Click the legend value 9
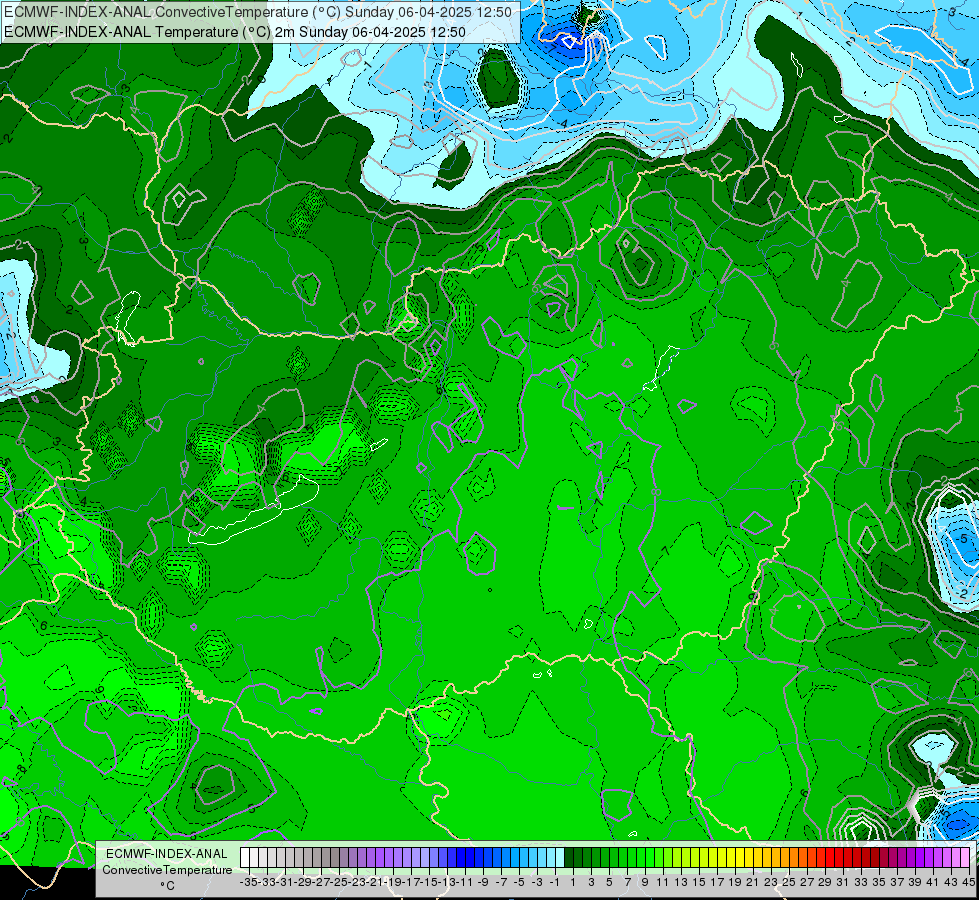Image resolution: width=979 pixels, height=900 pixels. point(645,882)
